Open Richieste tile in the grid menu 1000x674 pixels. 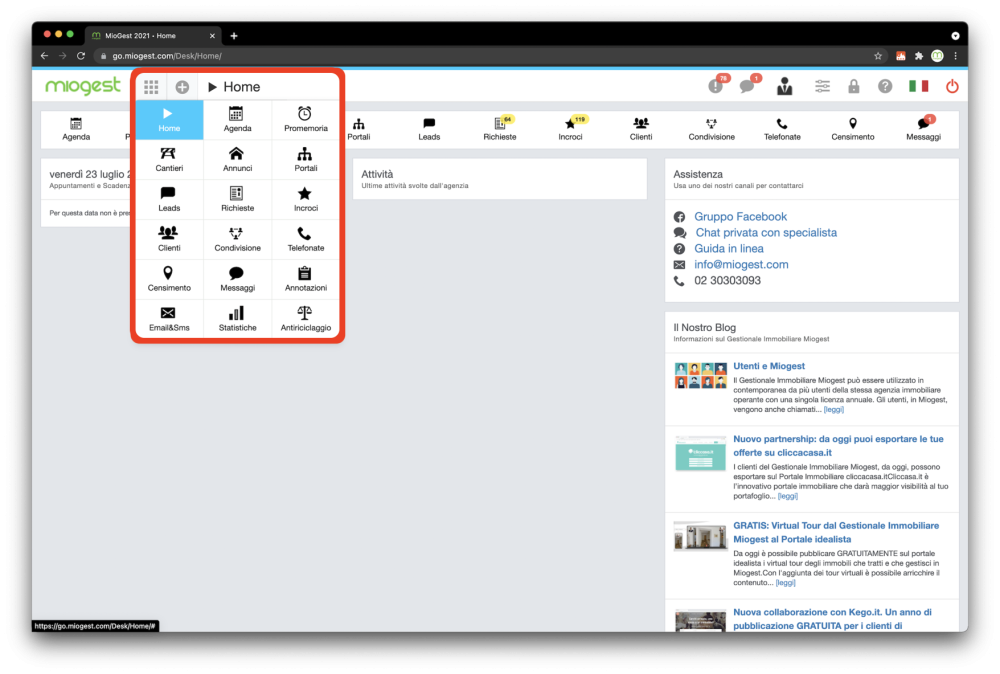[x=237, y=200]
